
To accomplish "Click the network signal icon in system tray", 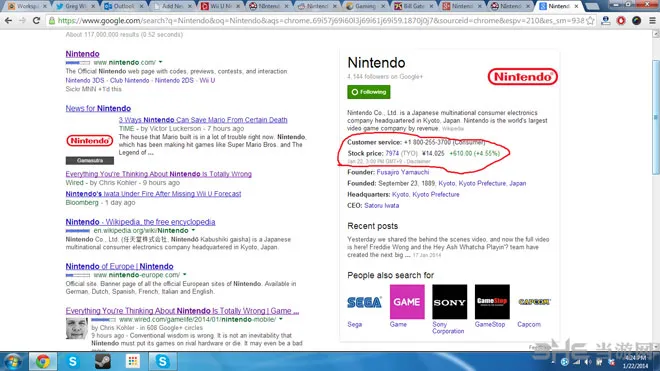I will click(576, 362).
